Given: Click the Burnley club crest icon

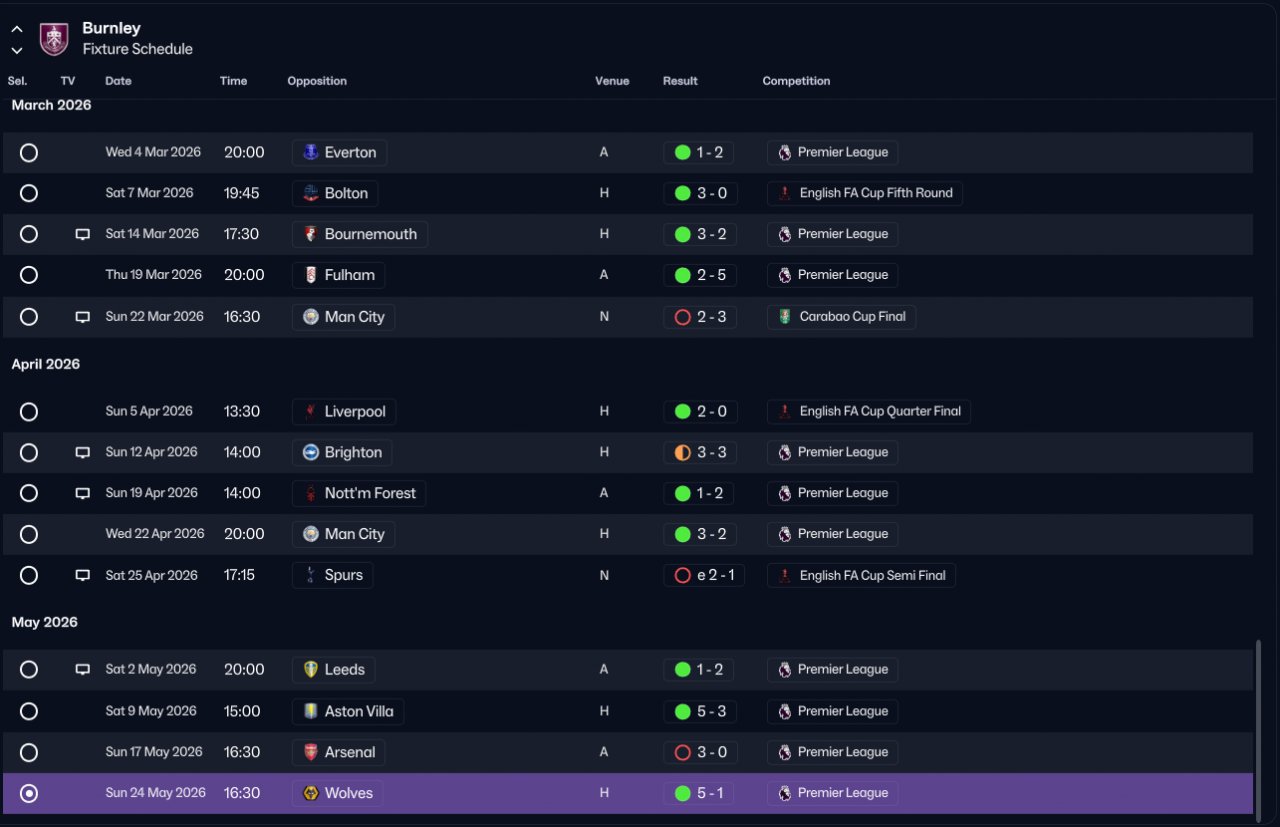Looking at the screenshot, I should click(x=54, y=39).
